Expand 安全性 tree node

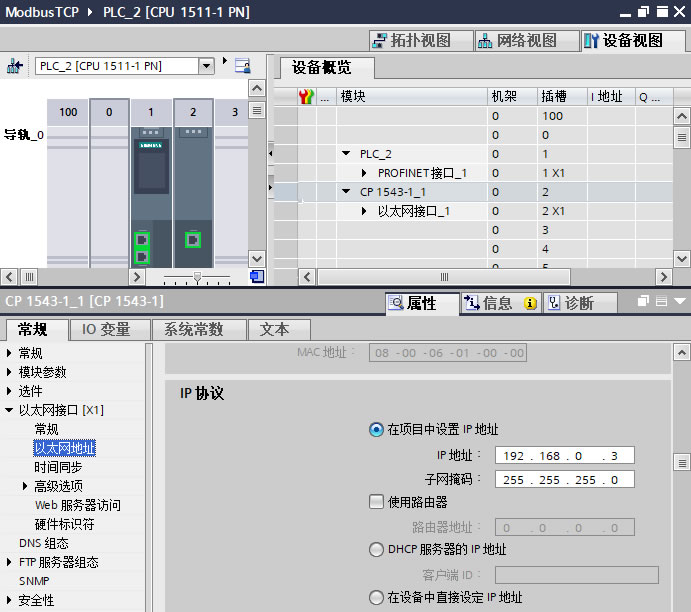coord(9,600)
